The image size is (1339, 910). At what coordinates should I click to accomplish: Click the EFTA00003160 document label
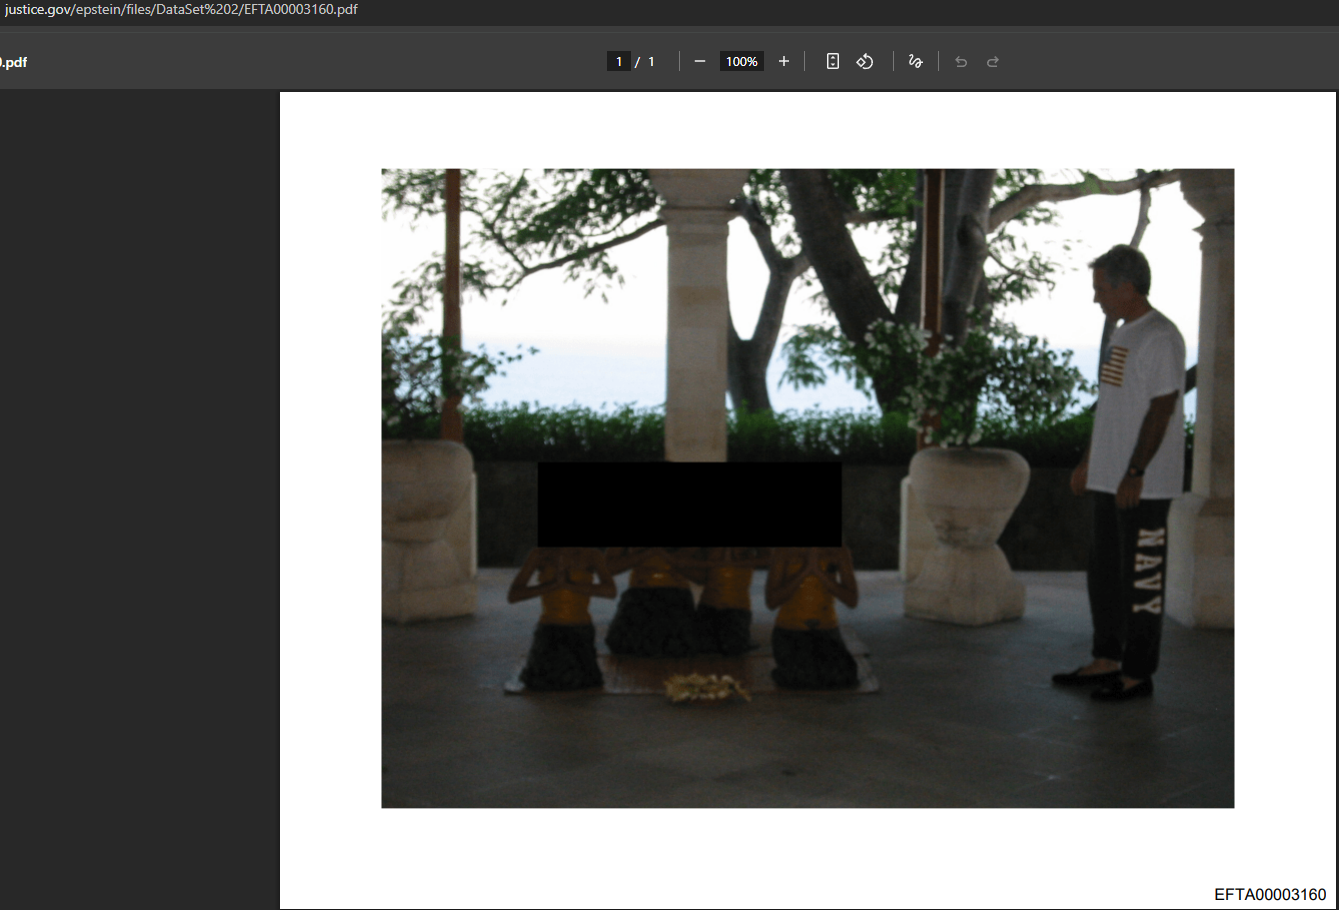tap(1270, 894)
